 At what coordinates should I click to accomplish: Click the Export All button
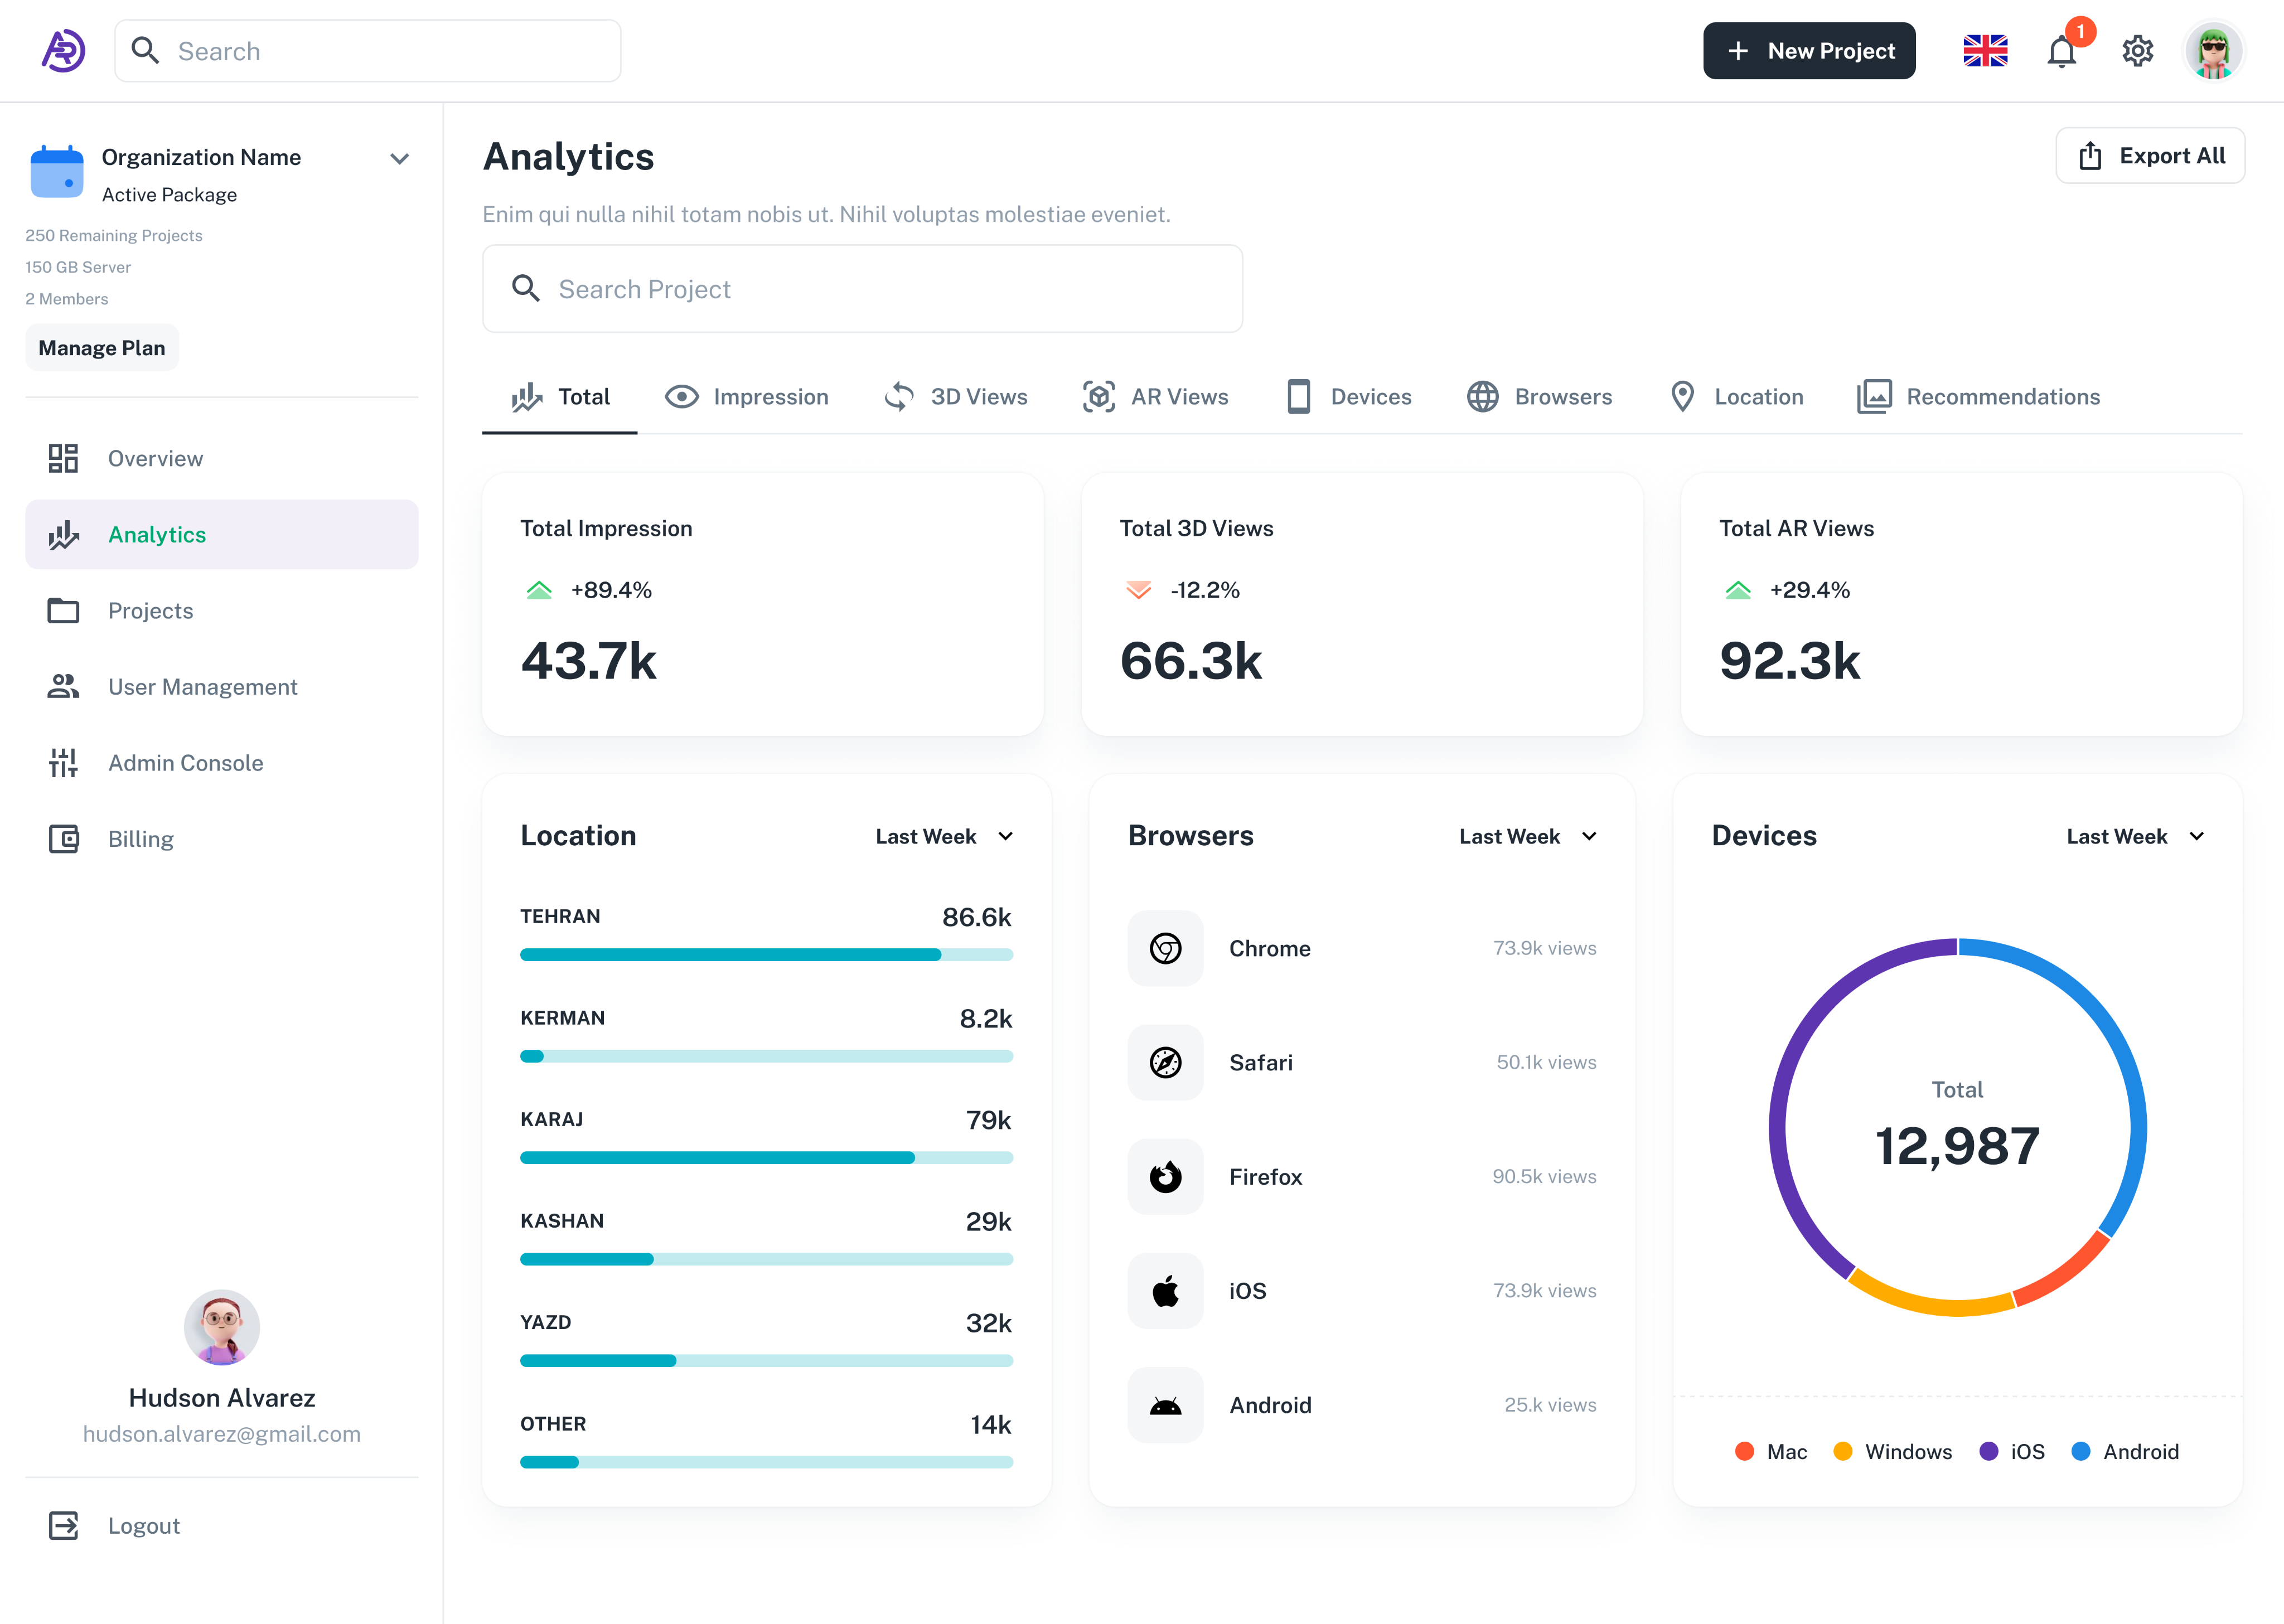(2150, 156)
